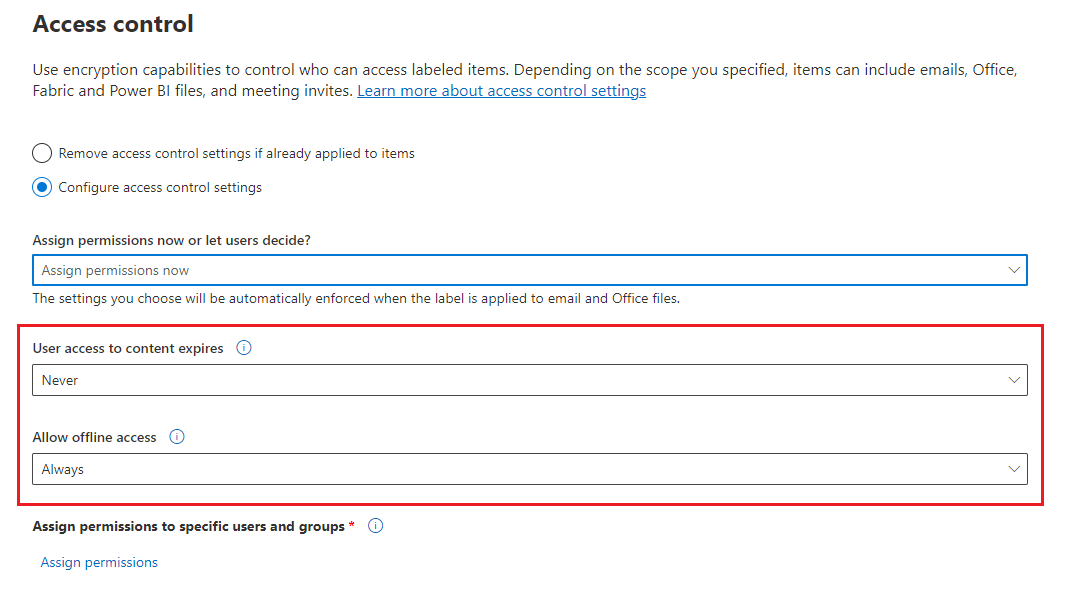Click the encryption capabilities description paragraph
Image resolution: width=1071 pixels, height=598 pixels.
click(500, 71)
